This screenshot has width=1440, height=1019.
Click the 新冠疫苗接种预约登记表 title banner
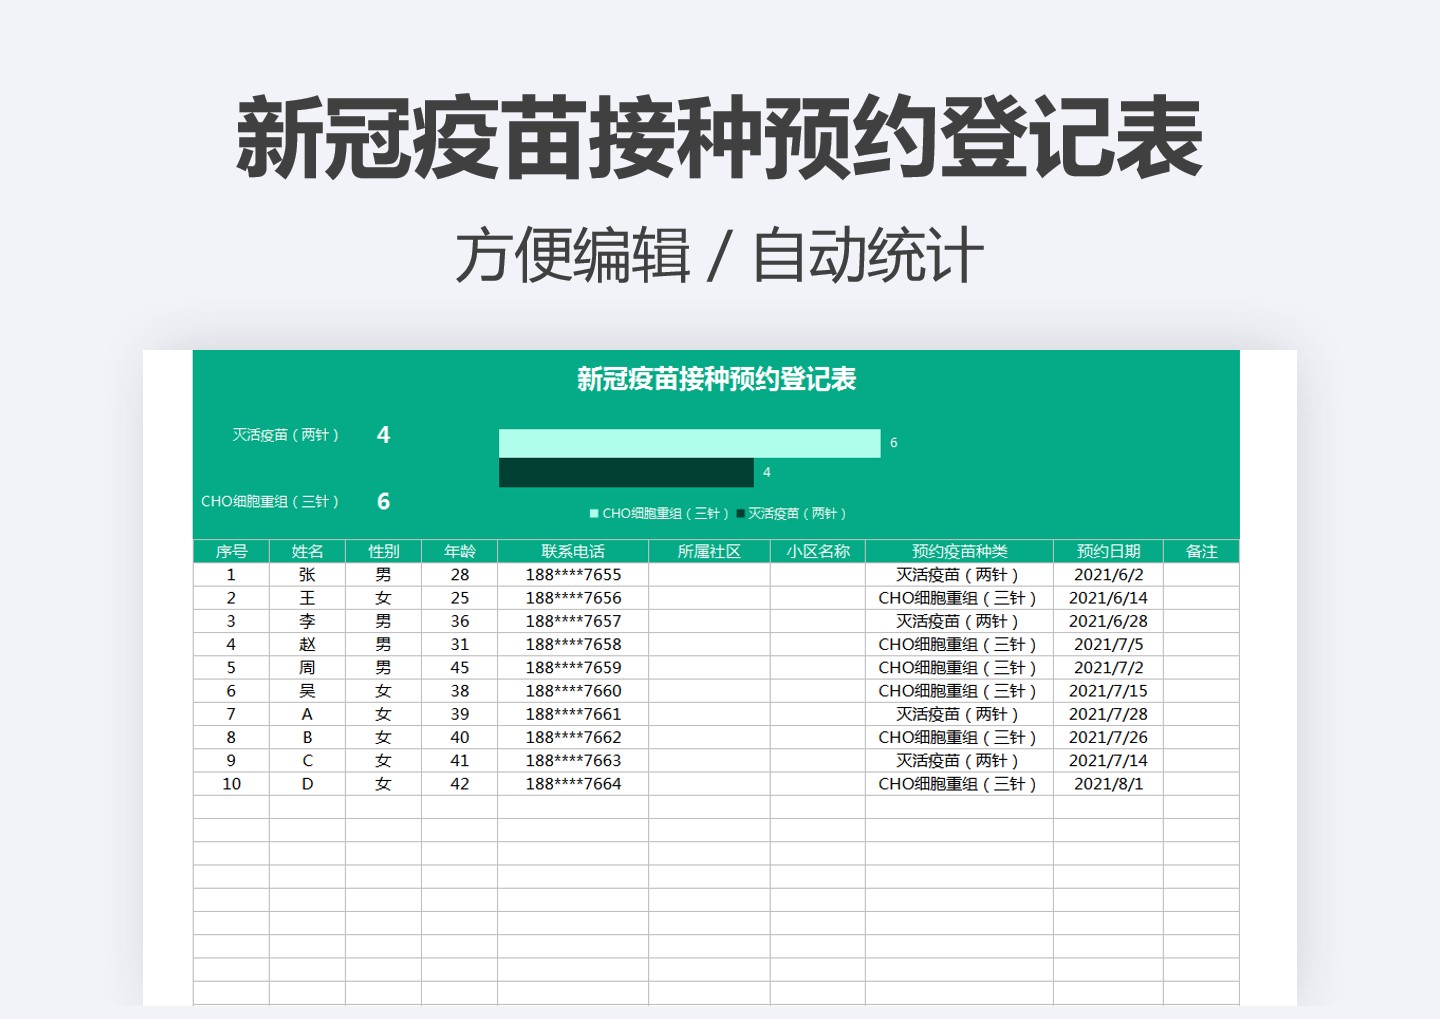coord(717,381)
